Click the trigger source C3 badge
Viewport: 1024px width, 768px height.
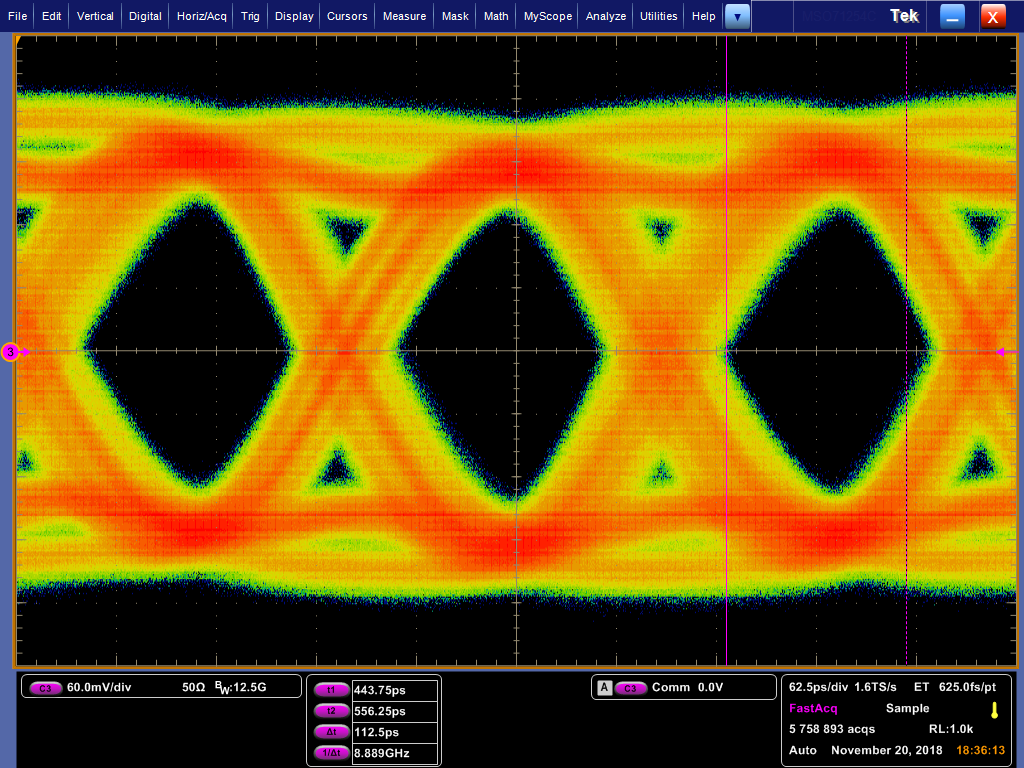click(630, 688)
